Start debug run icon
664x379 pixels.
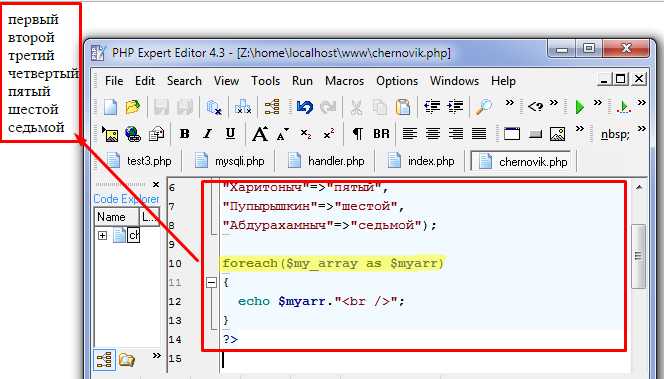[623, 107]
